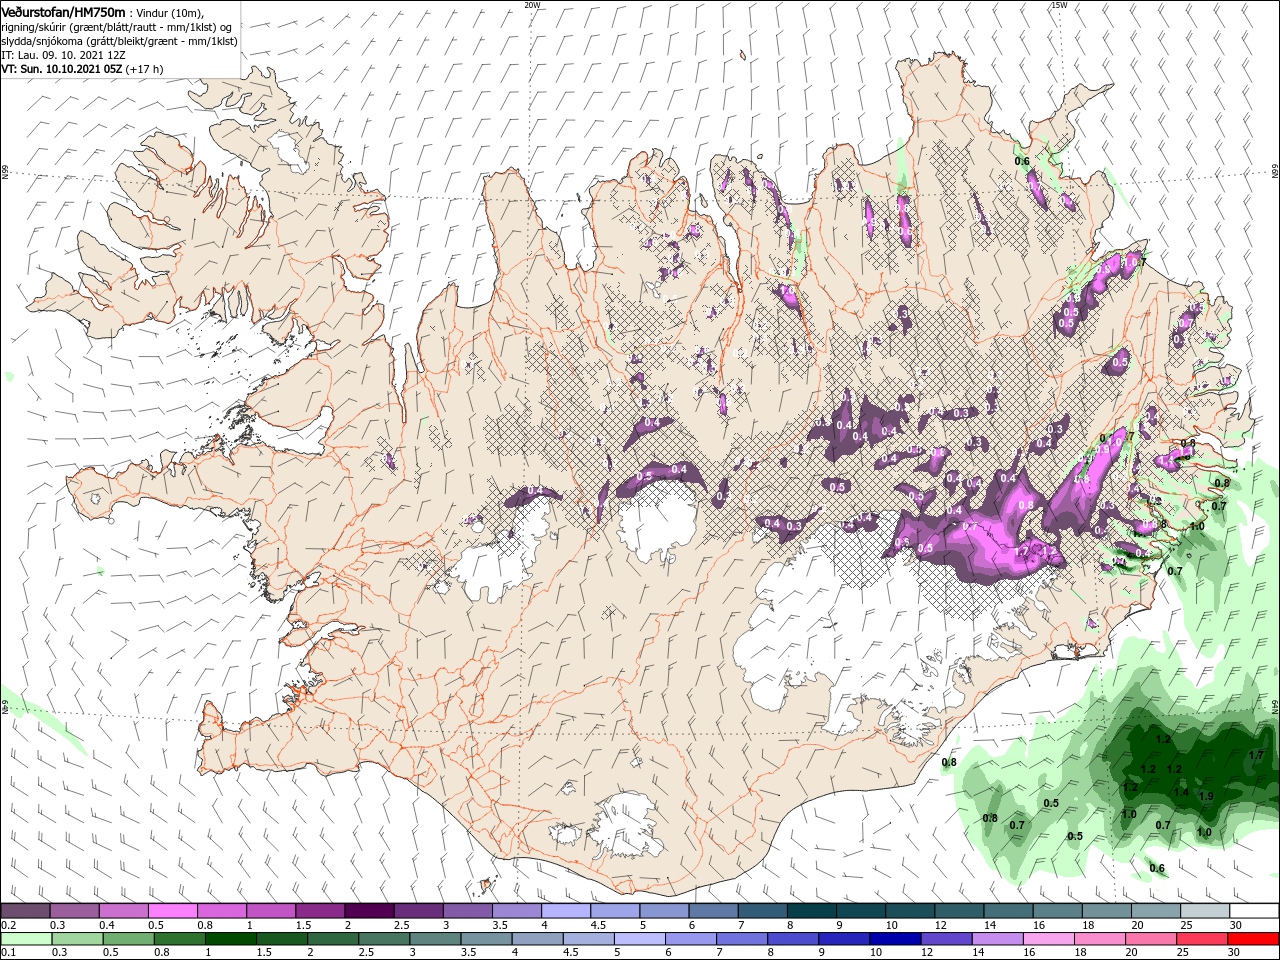Choose darkest purple 2 swatch in upper legend

click(369, 911)
